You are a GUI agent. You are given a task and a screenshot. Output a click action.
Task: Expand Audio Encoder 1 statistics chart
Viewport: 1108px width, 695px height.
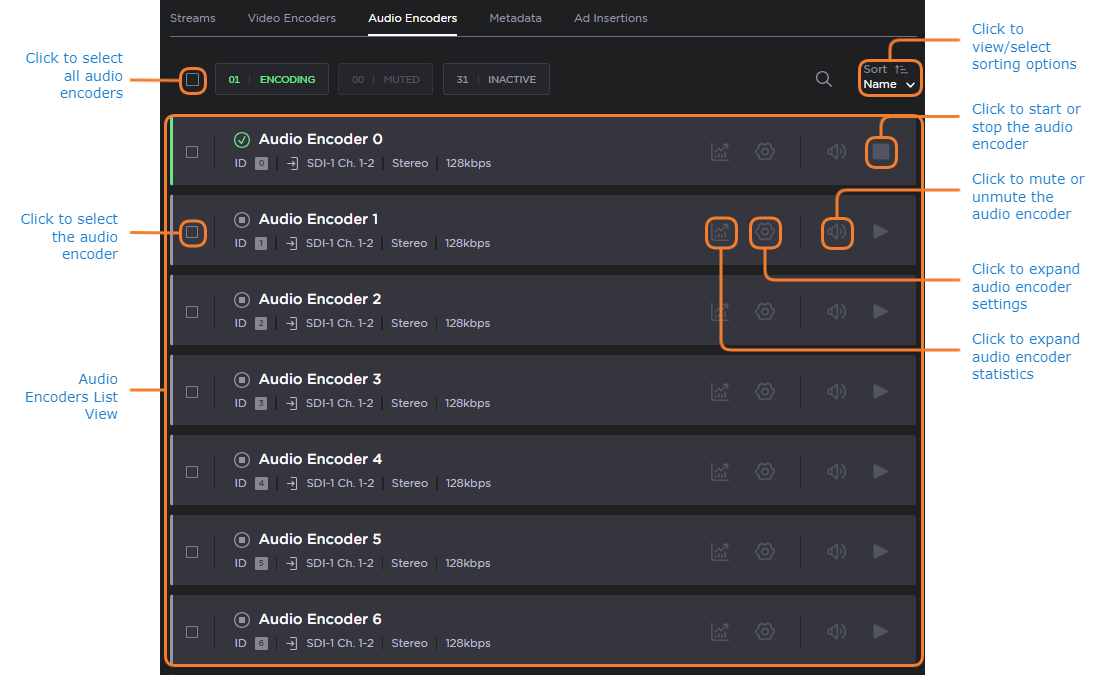(x=720, y=232)
